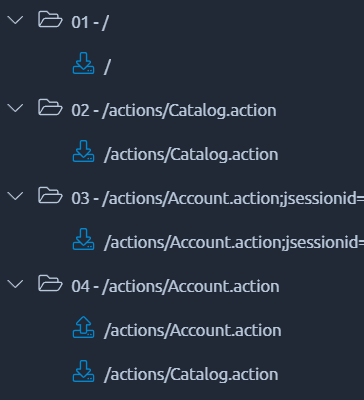Click the download icon under folder 02
The height and width of the screenshot is (400, 364).
click(83, 151)
